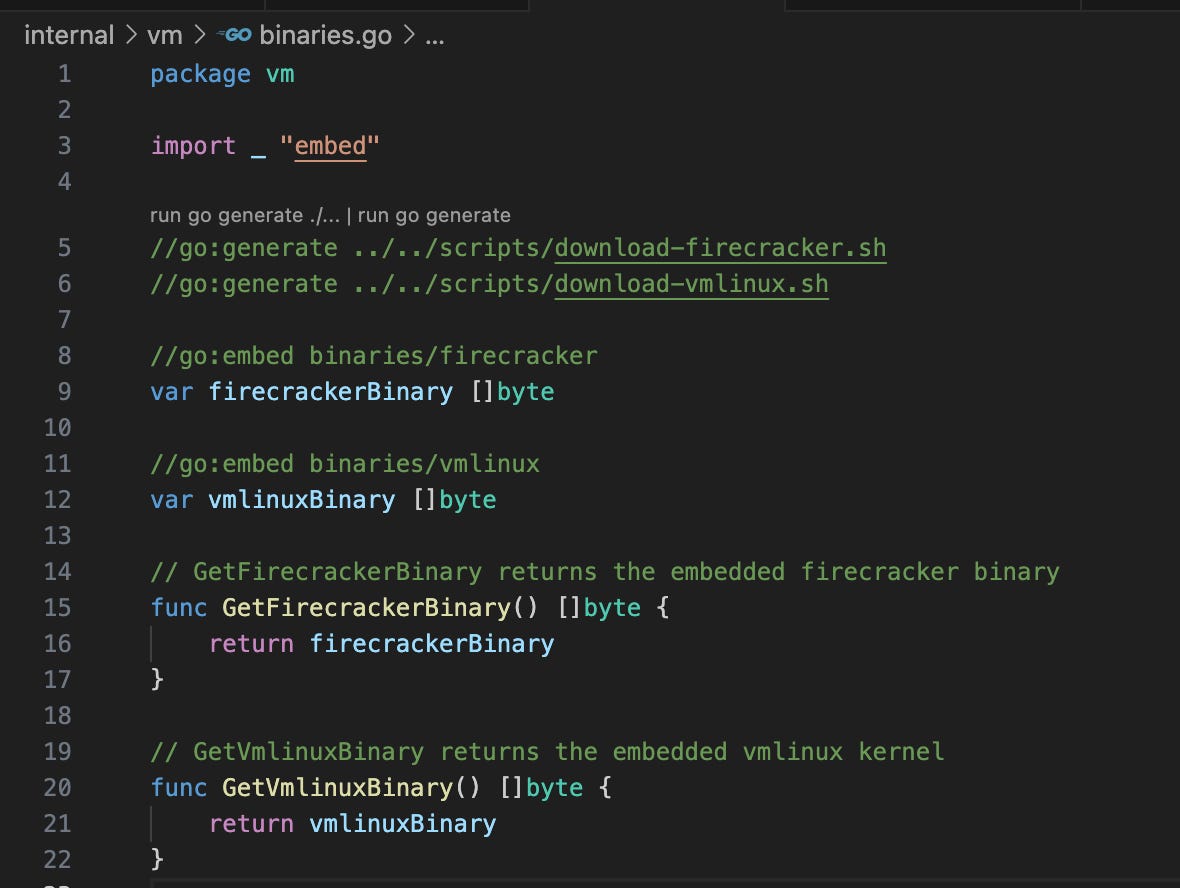The height and width of the screenshot is (888, 1180).
Task: Click the Go file icon in breadcrumb
Action: click(x=234, y=35)
